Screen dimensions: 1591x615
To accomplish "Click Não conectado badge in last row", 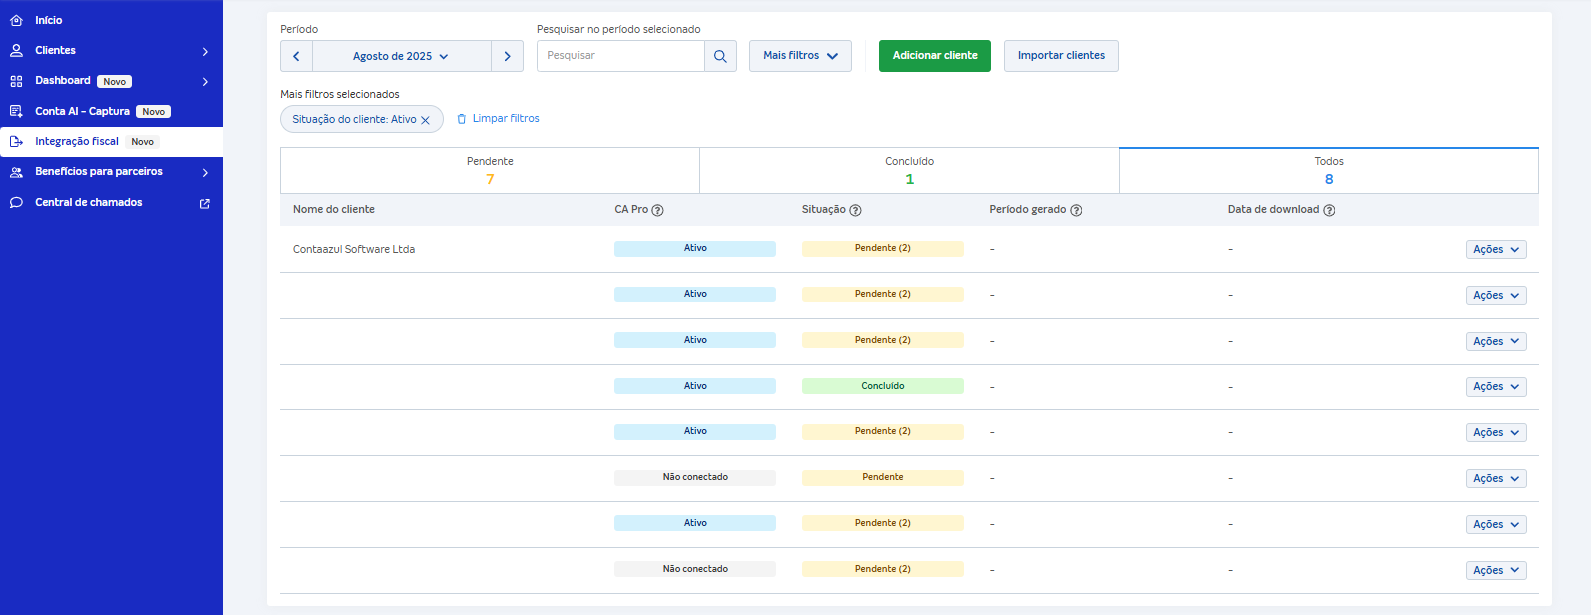I will [x=695, y=570].
